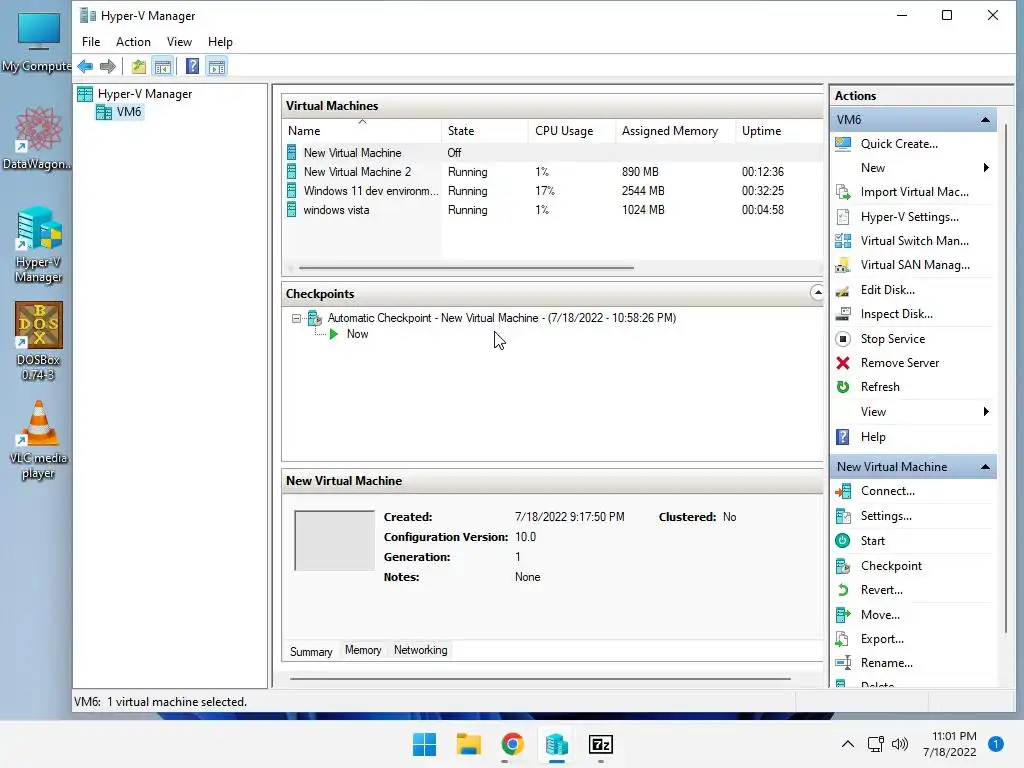The width and height of the screenshot is (1024, 768).
Task: Open the Windows Start menu
Action: [x=424, y=744]
